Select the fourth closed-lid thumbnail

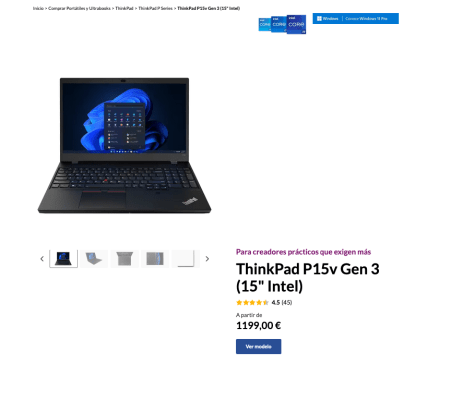(155, 259)
